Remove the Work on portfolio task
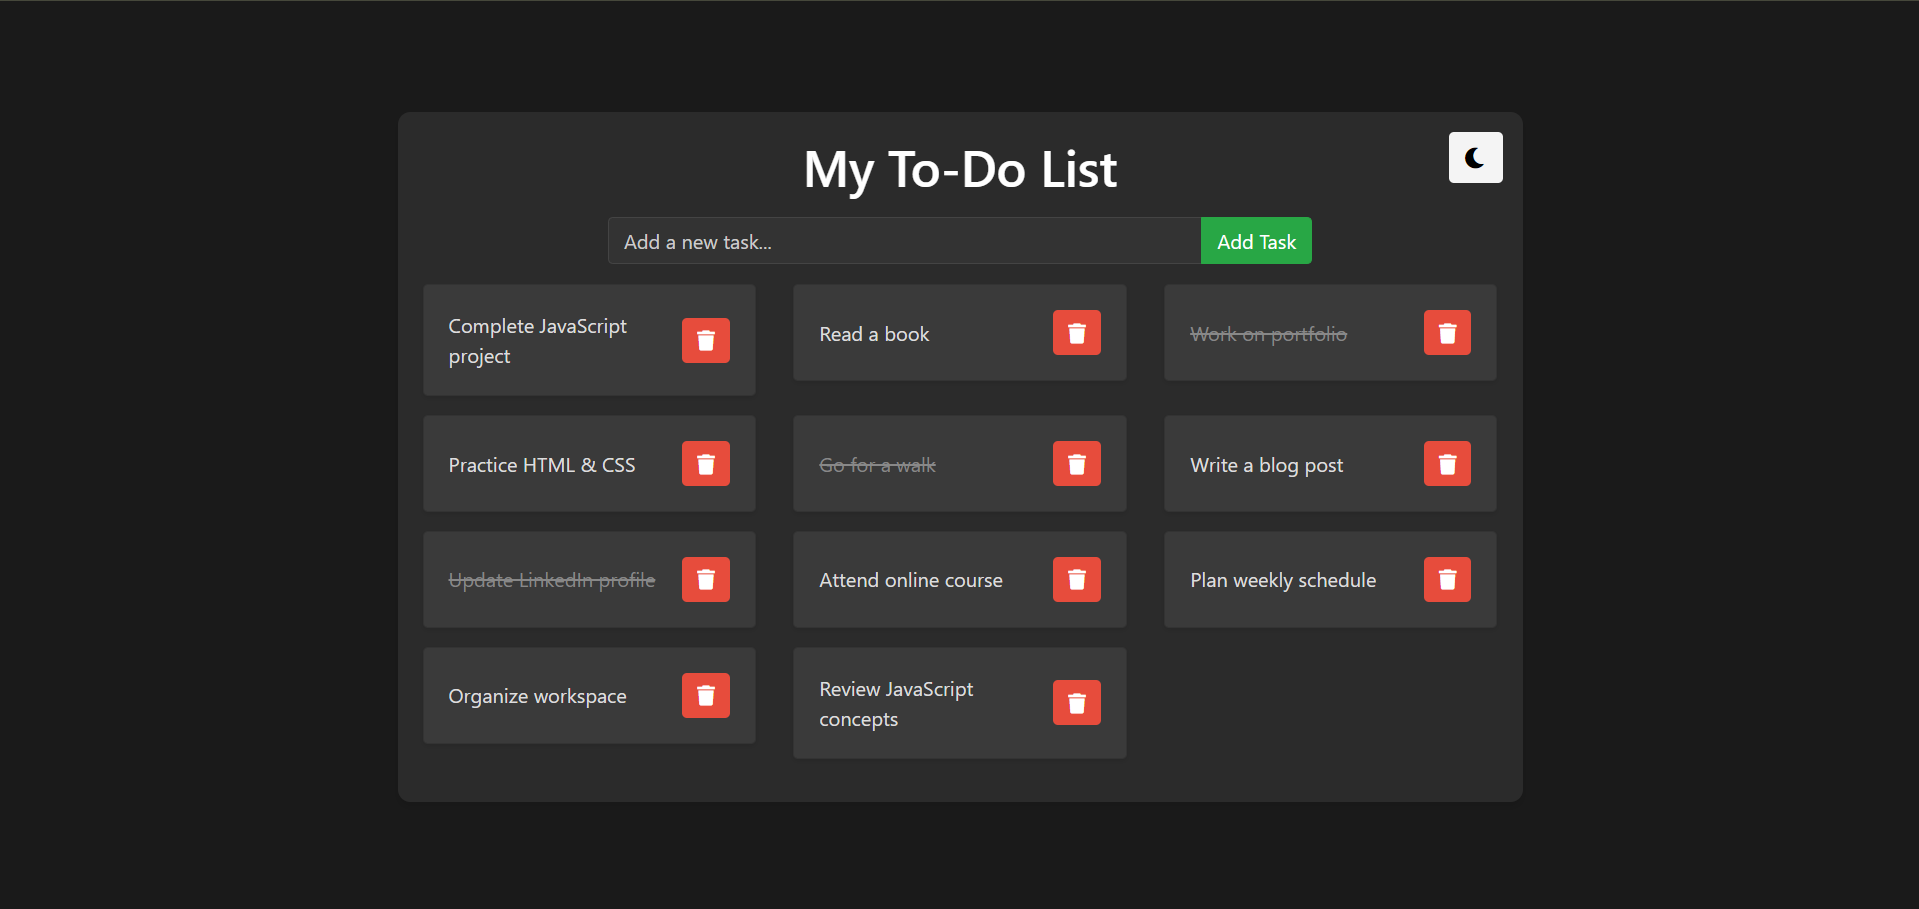The height and width of the screenshot is (909, 1919). click(x=1446, y=333)
